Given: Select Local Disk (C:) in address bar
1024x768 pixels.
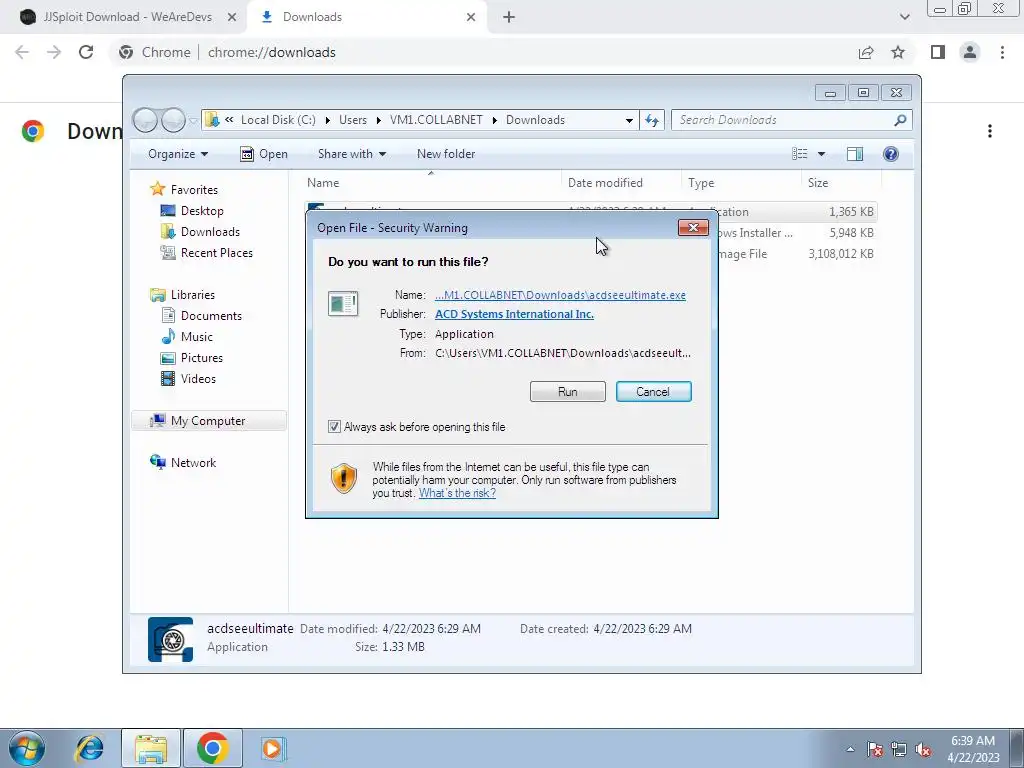Looking at the screenshot, I should pos(278,120).
